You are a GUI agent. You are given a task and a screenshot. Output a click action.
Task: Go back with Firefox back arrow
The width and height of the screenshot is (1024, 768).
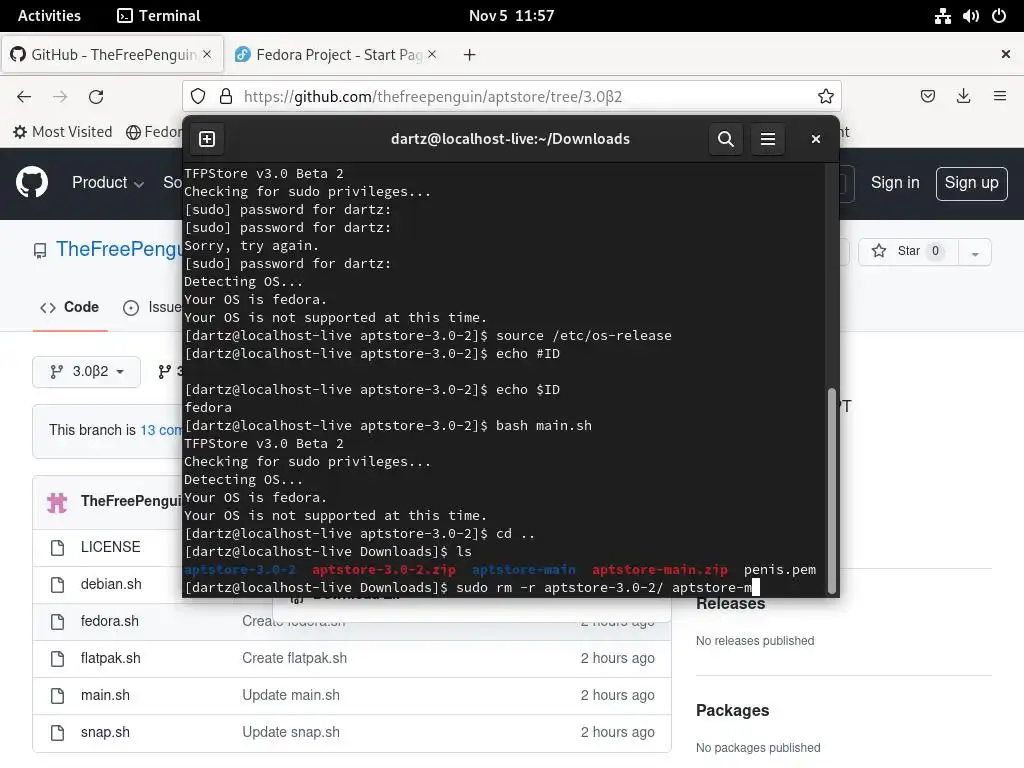[24, 97]
